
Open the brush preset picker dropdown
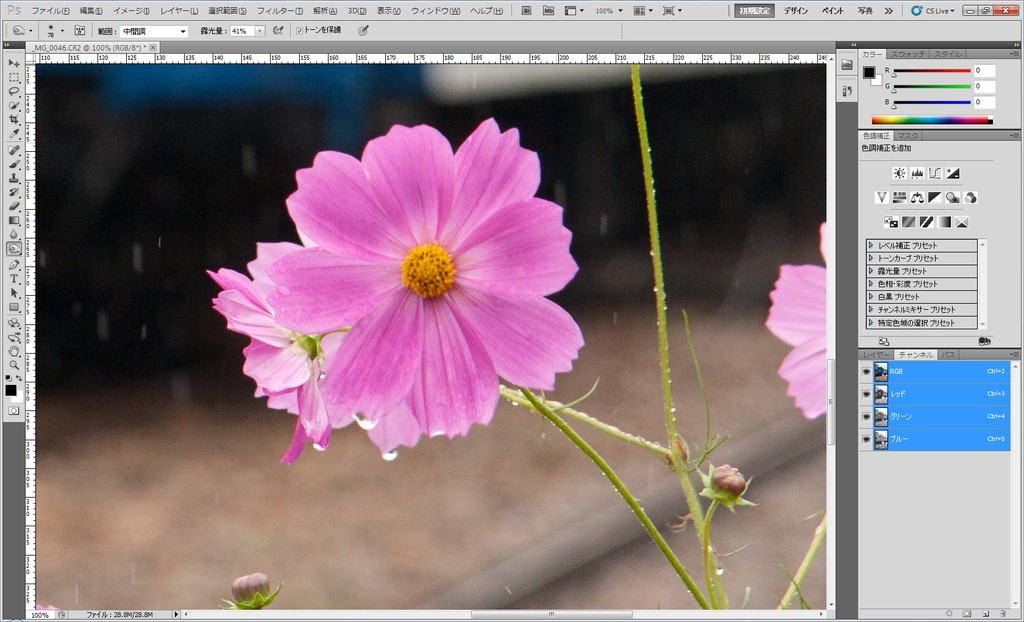tap(62, 31)
